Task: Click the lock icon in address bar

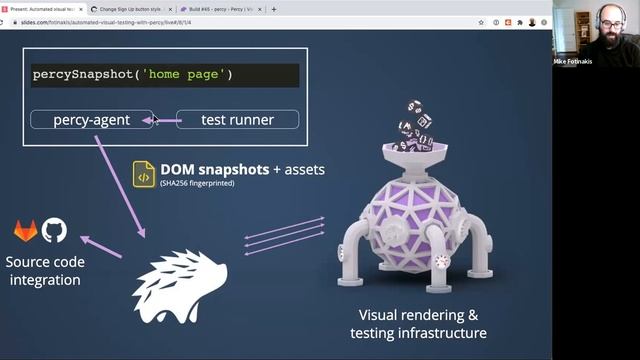Action: point(15,22)
